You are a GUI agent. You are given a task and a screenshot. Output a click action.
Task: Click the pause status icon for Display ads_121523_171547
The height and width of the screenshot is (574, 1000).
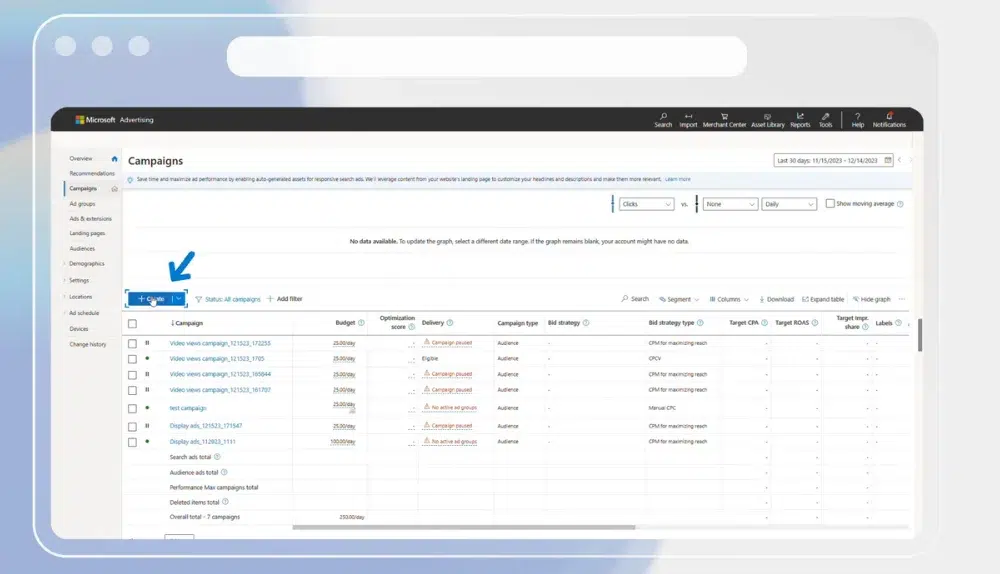[147, 426]
